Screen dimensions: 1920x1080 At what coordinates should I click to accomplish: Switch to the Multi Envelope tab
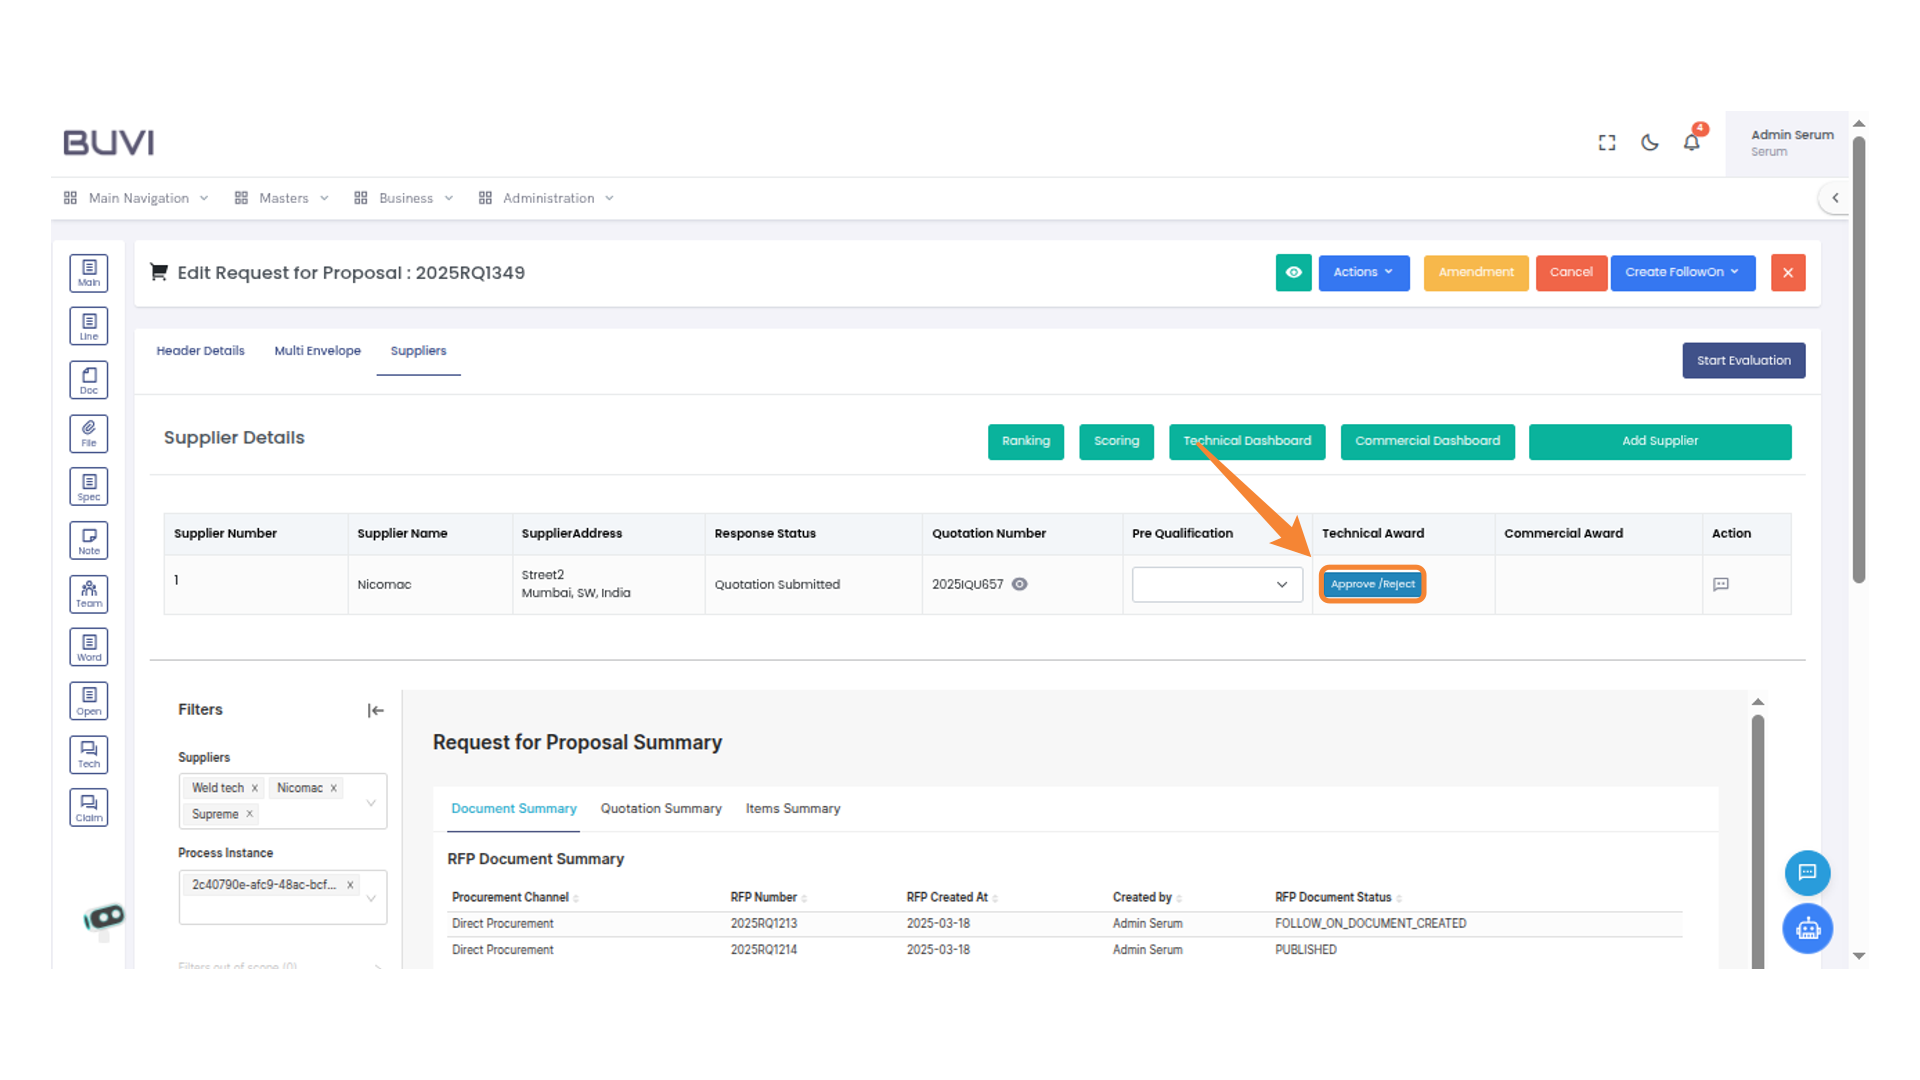click(x=317, y=351)
